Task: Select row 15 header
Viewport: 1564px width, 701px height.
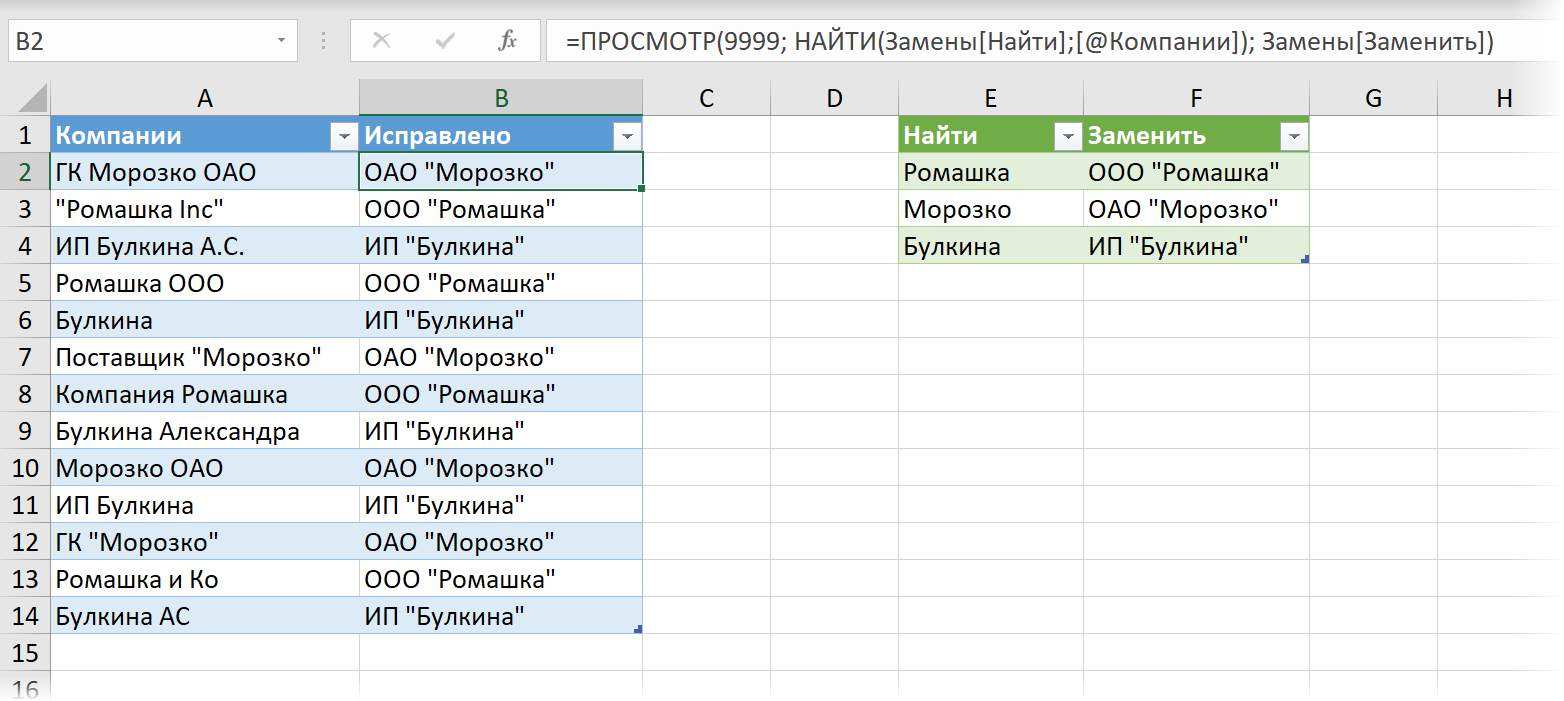Action: click(25, 653)
